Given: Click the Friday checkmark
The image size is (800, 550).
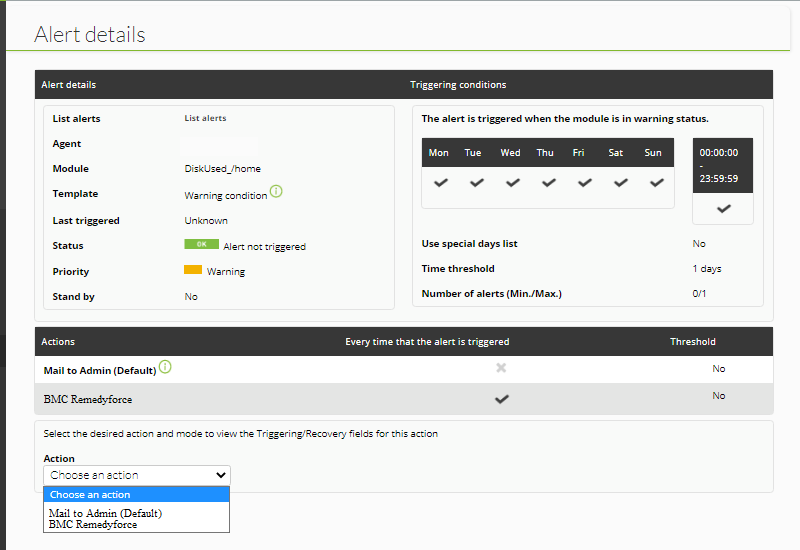Looking at the screenshot, I should tap(585, 183).
